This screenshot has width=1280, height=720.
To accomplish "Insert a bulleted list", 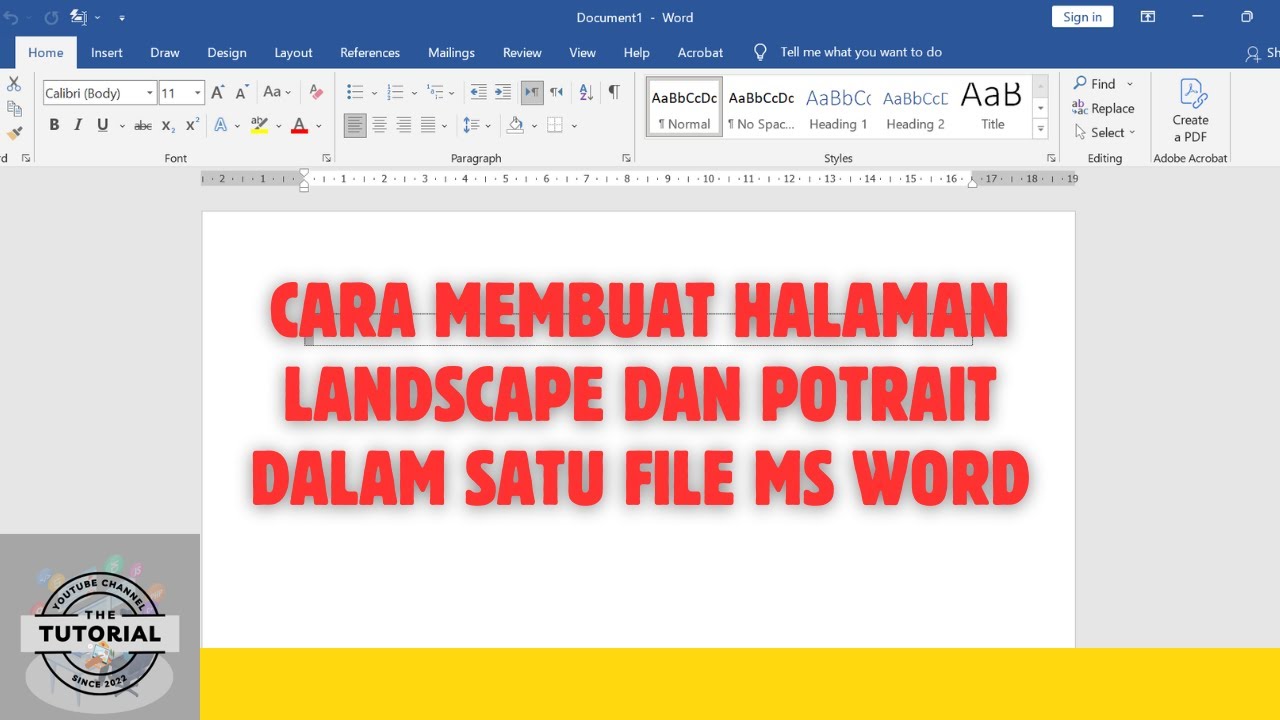I will click(355, 93).
